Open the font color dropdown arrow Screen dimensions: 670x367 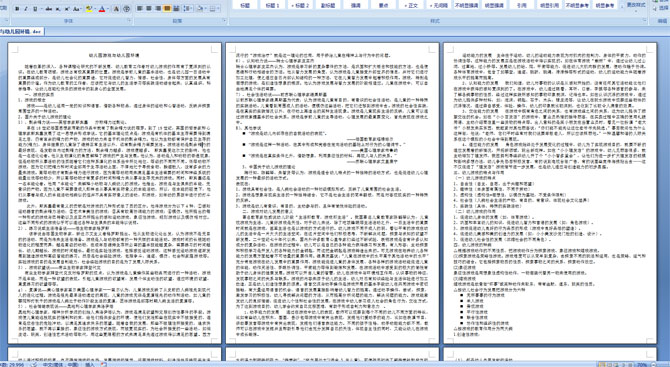pyautogui.click(x=108, y=9)
